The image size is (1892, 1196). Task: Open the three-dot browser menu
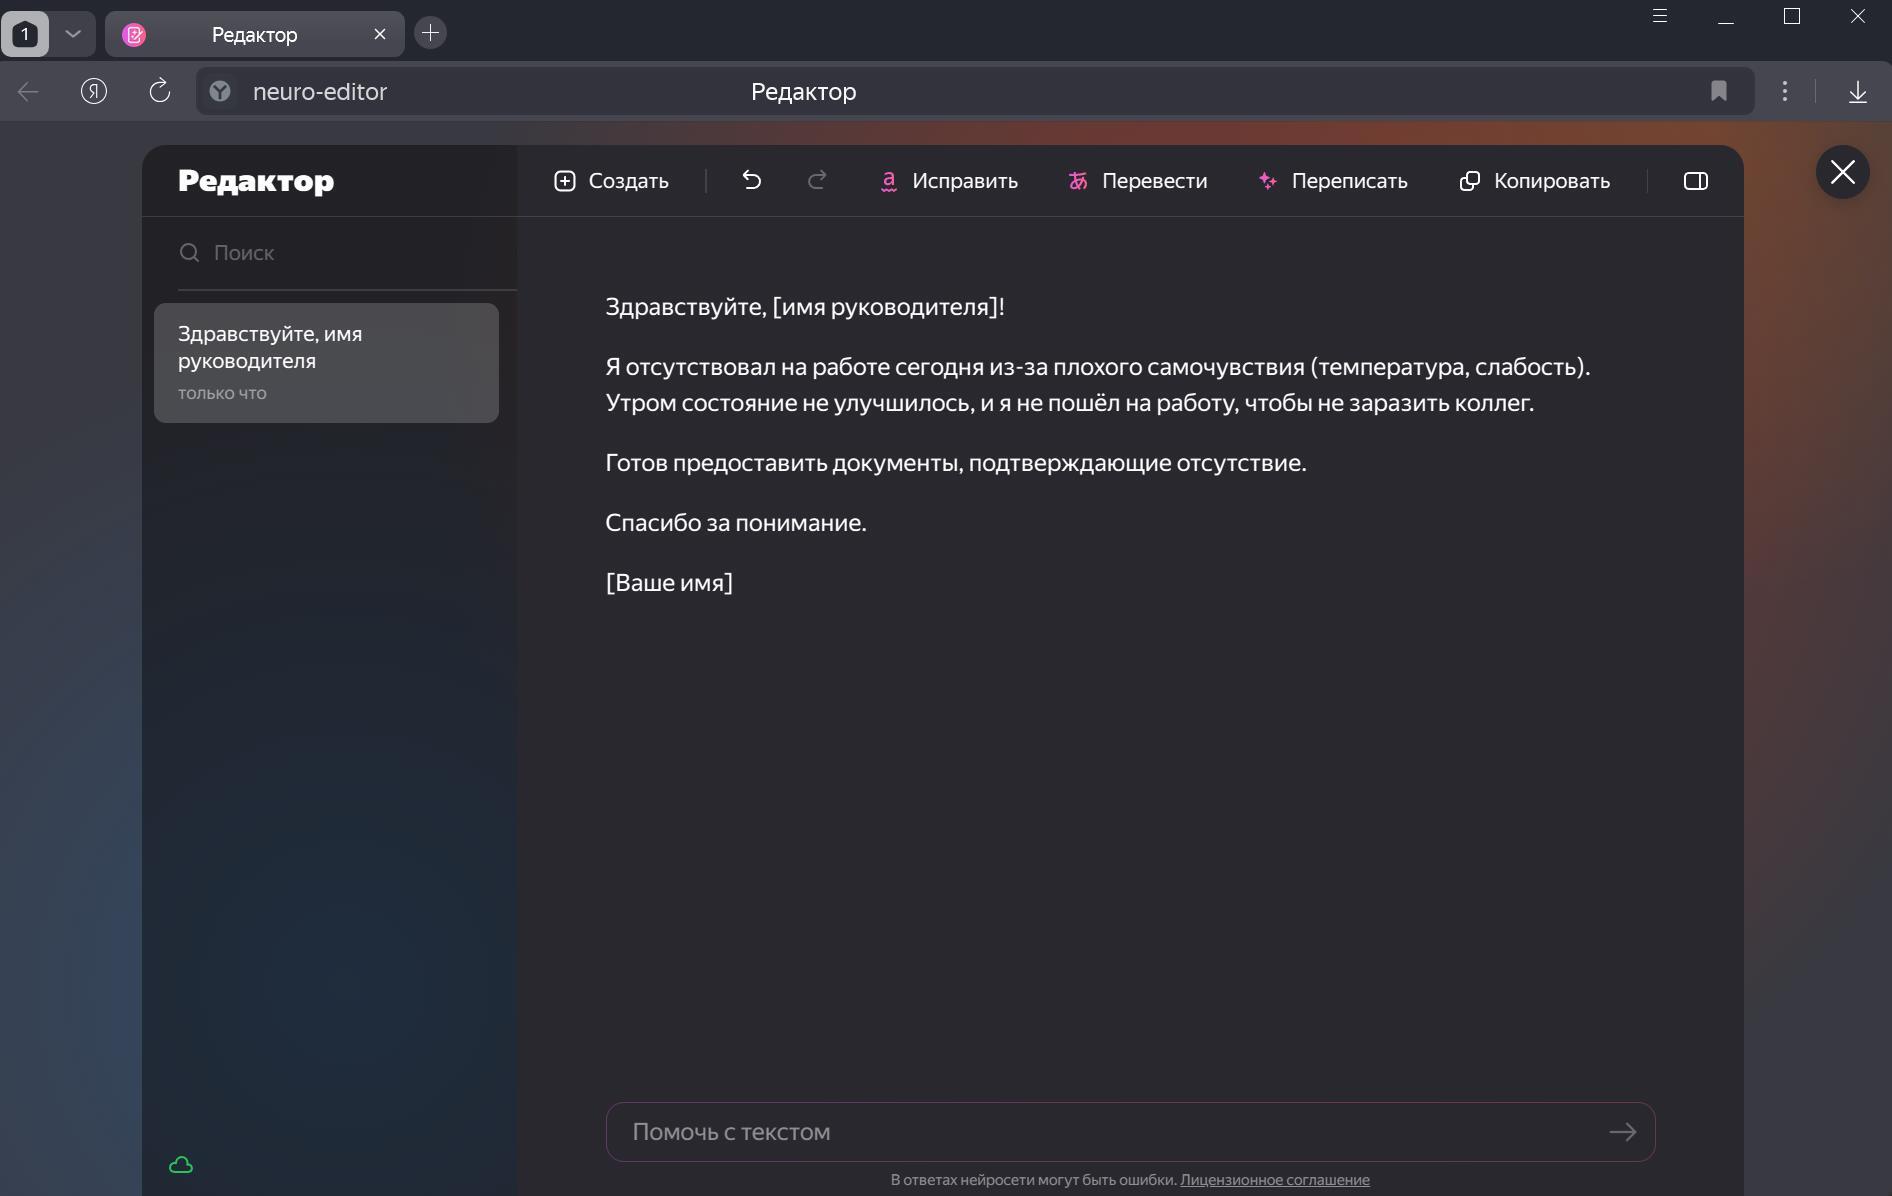pos(1785,91)
